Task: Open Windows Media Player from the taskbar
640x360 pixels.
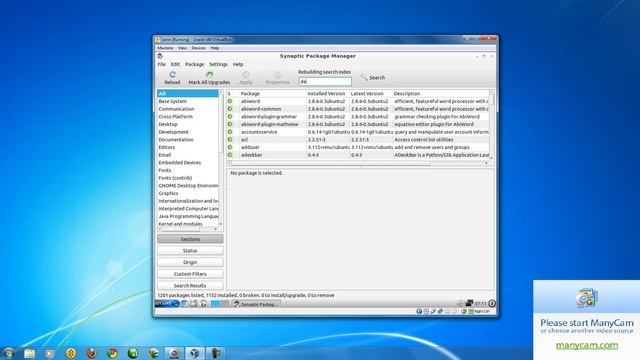Action: [49, 353]
